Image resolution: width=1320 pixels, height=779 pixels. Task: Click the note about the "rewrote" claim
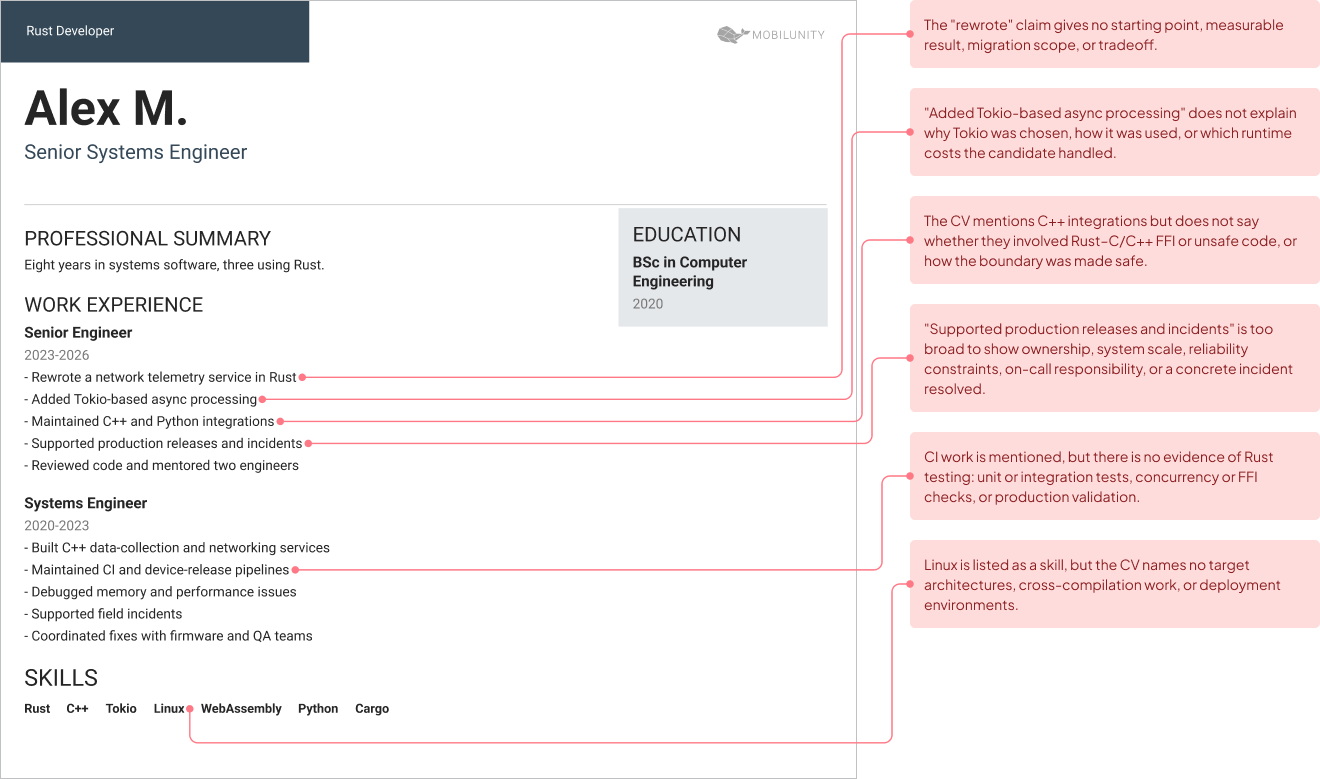[x=1115, y=35]
